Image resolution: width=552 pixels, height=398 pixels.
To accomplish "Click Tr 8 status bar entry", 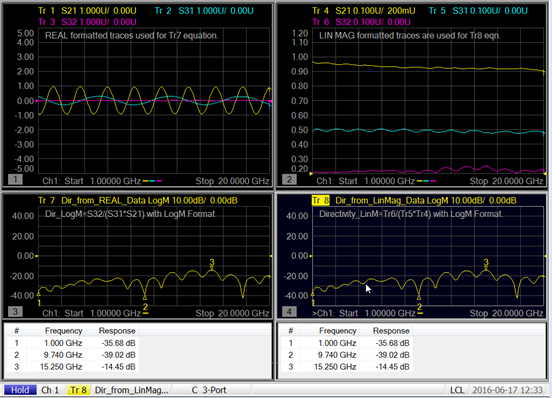I will (x=79, y=390).
